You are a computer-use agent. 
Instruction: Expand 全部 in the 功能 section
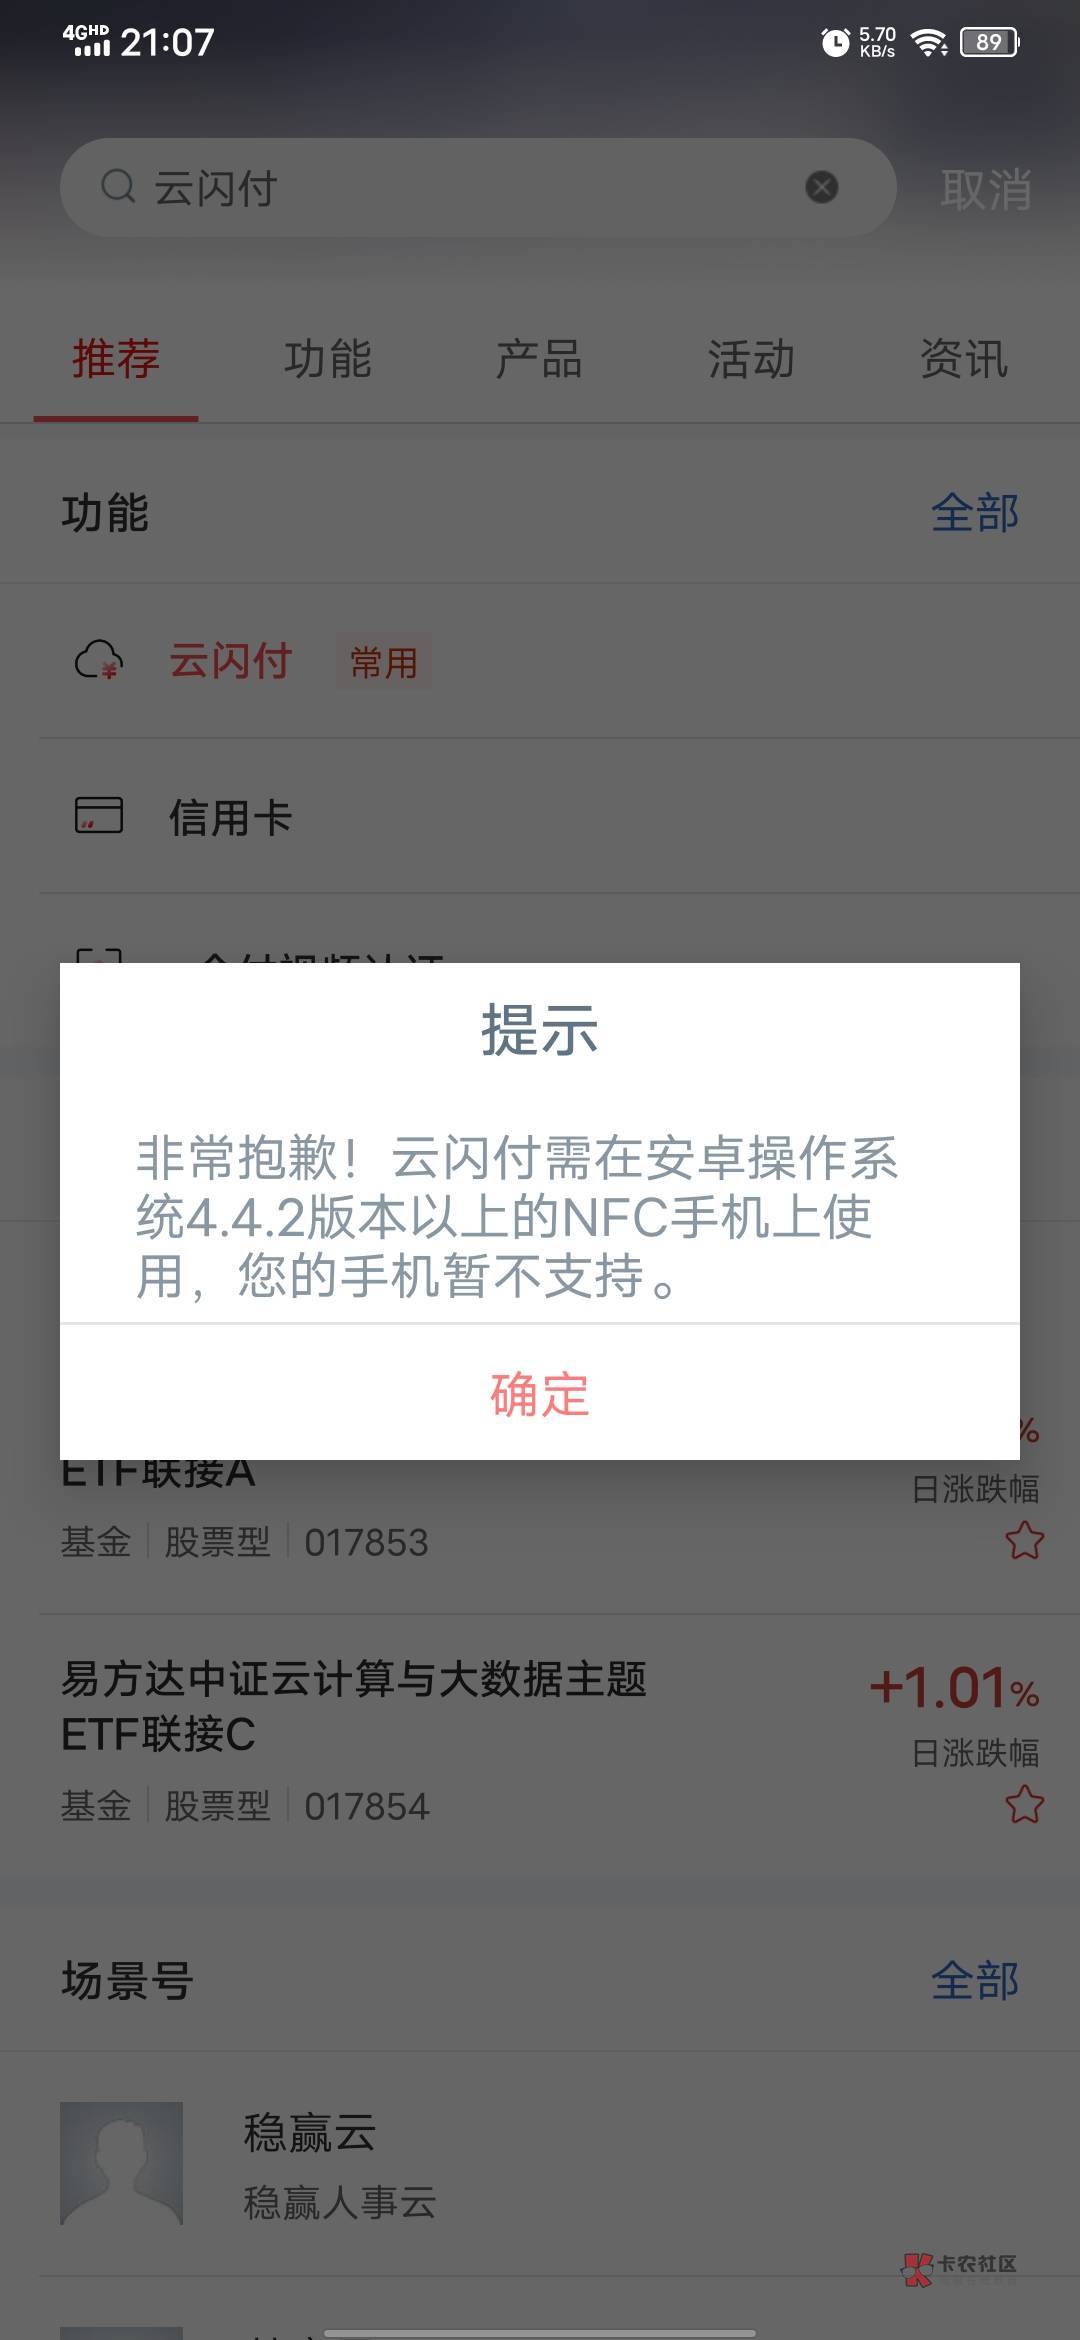click(975, 513)
